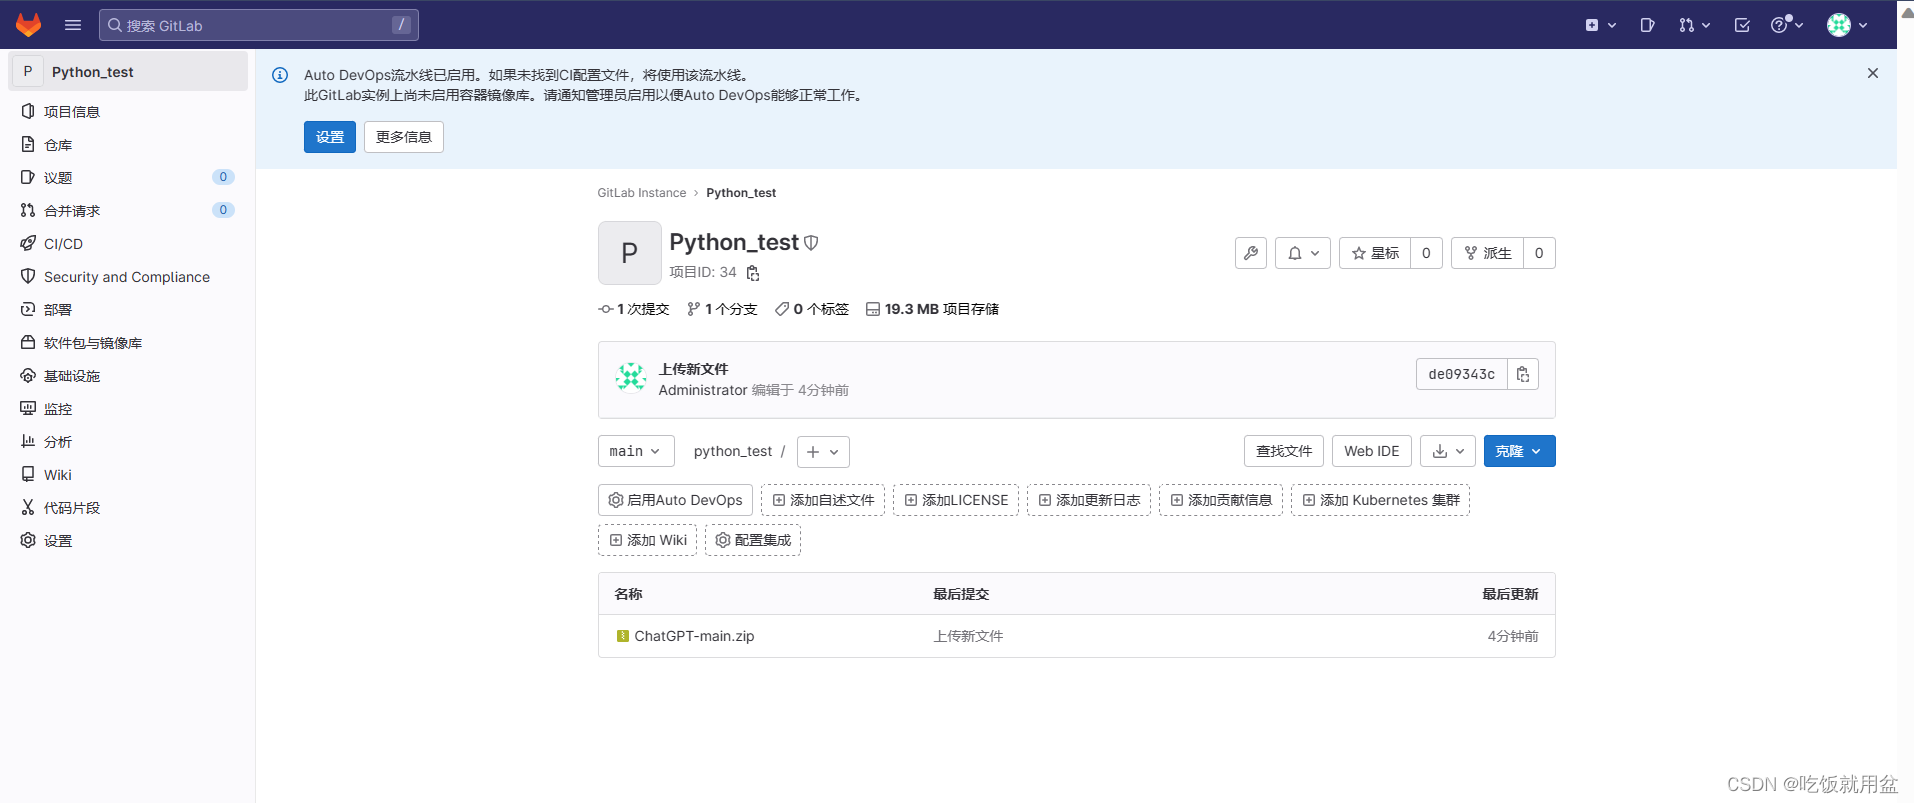The width and height of the screenshot is (1914, 803).
Task: Click the GitLab fox logo
Action: [x=29, y=25]
